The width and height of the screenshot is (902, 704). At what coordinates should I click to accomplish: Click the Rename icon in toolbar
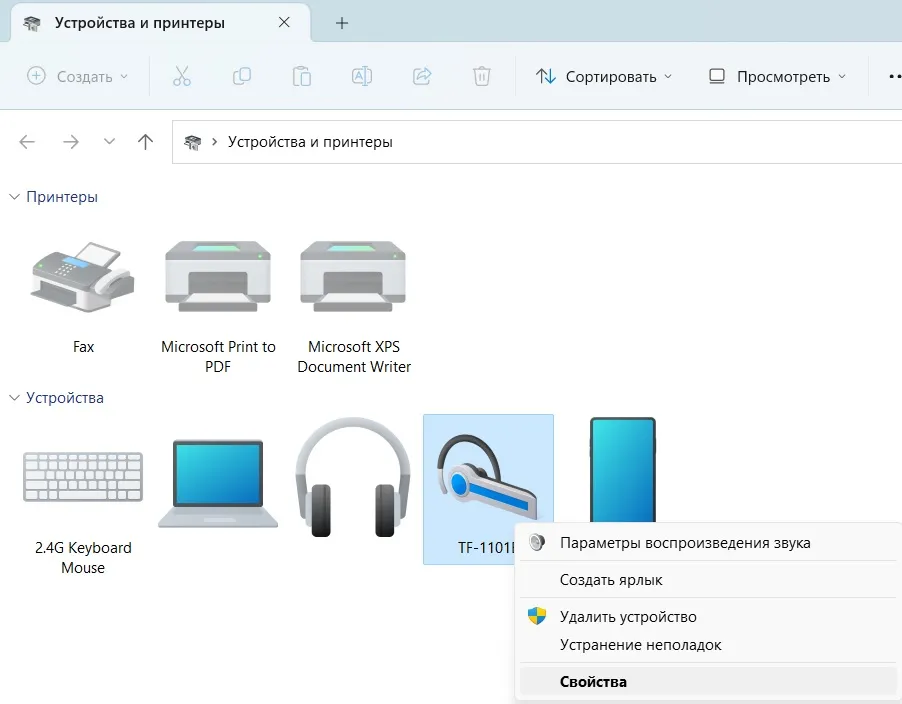[362, 76]
